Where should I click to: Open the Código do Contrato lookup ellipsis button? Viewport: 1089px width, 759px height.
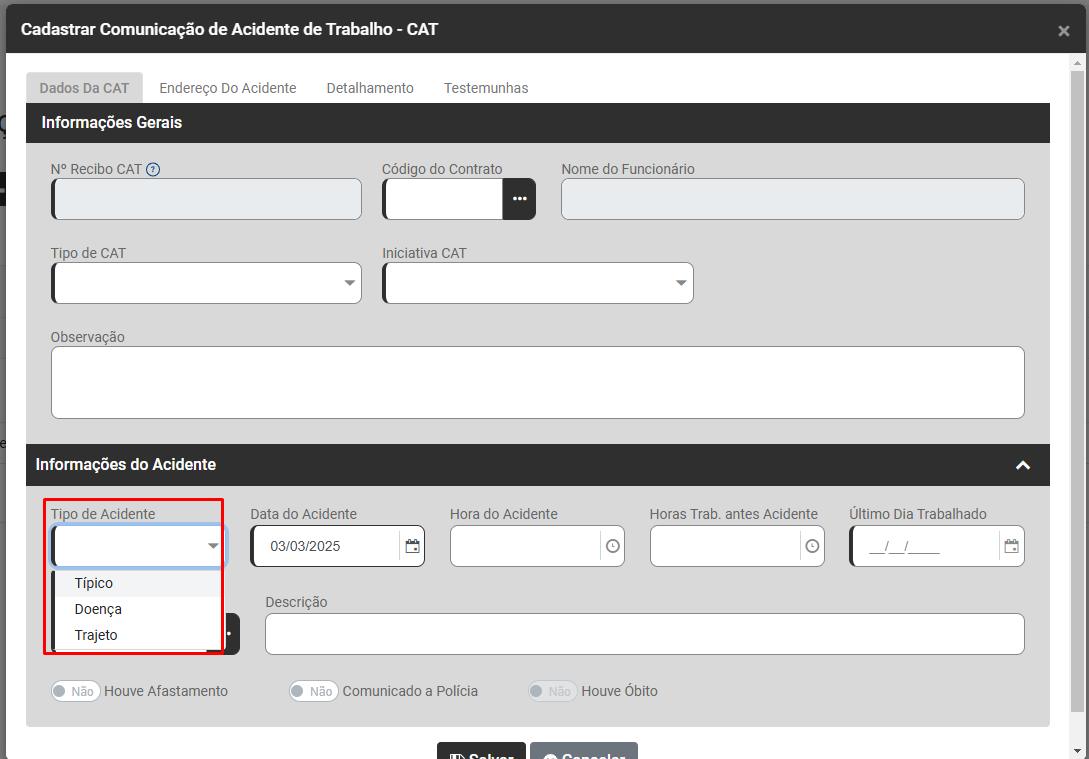[x=519, y=199]
